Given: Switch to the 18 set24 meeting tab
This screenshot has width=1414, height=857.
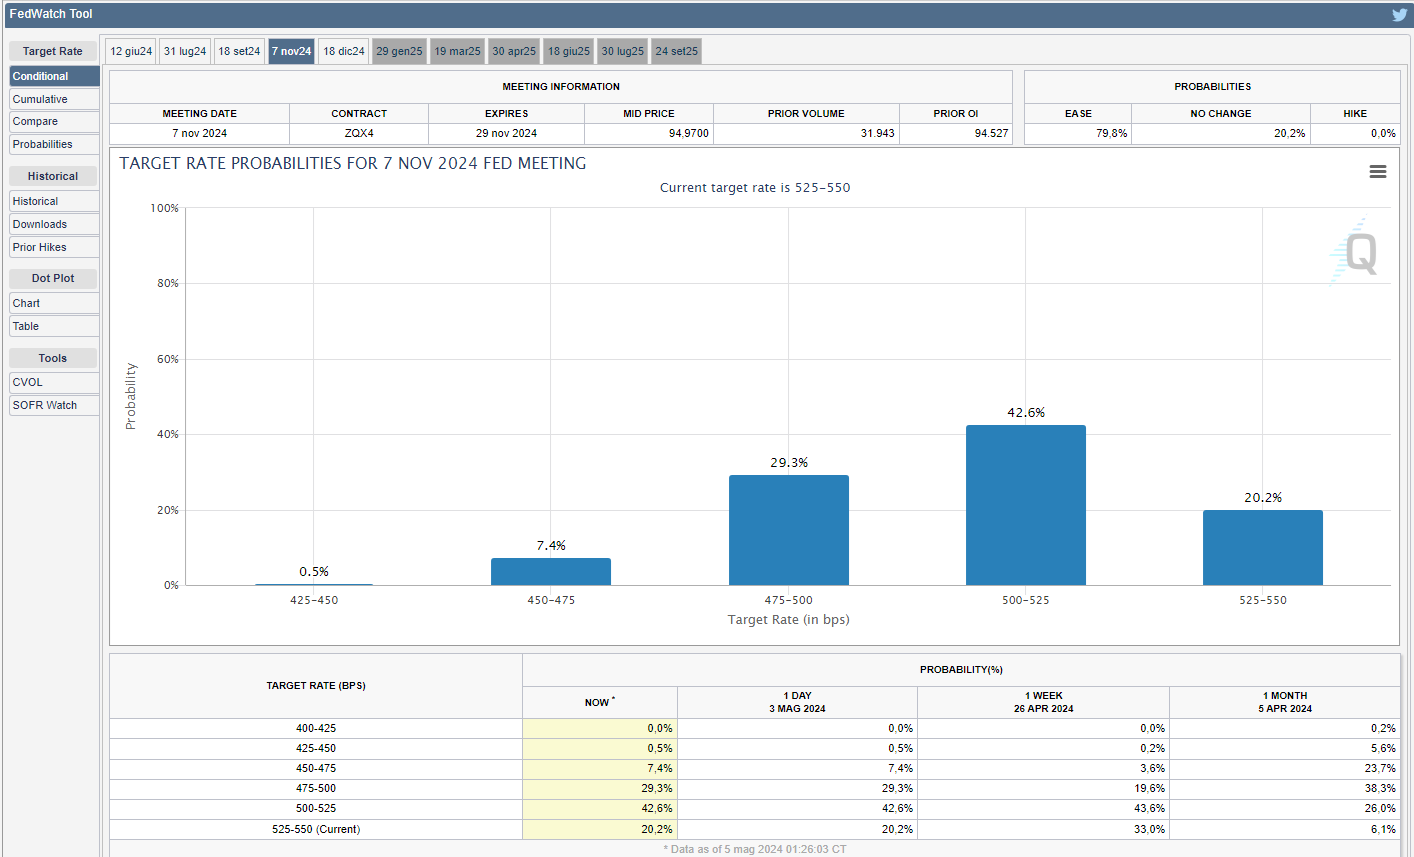Looking at the screenshot, I should pos(239,51).
